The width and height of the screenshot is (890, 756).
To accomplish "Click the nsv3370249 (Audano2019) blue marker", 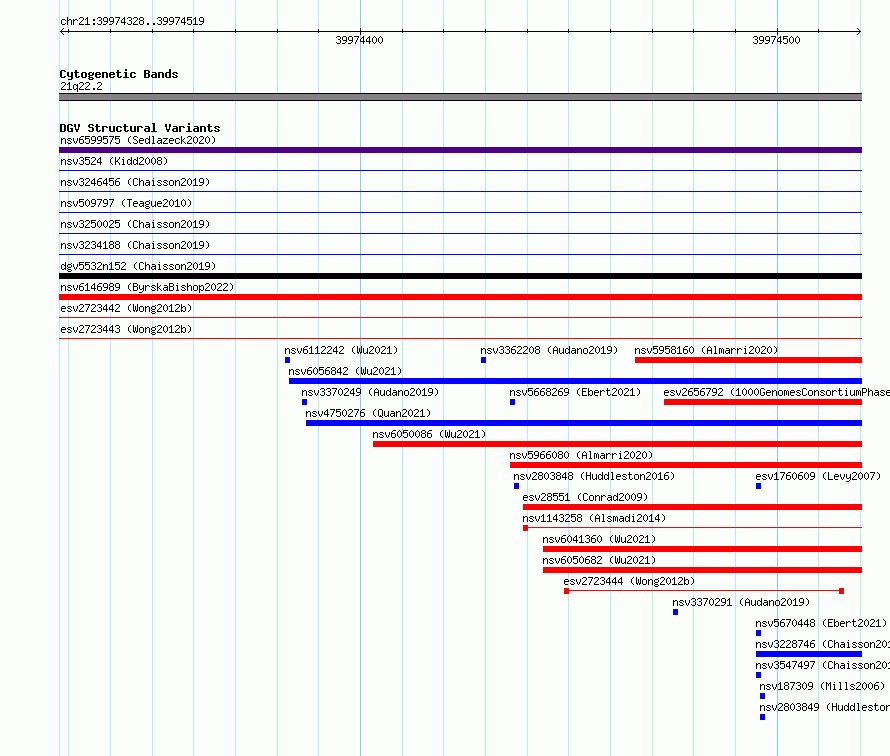I will pyautogui.click(x=304, y=402).
